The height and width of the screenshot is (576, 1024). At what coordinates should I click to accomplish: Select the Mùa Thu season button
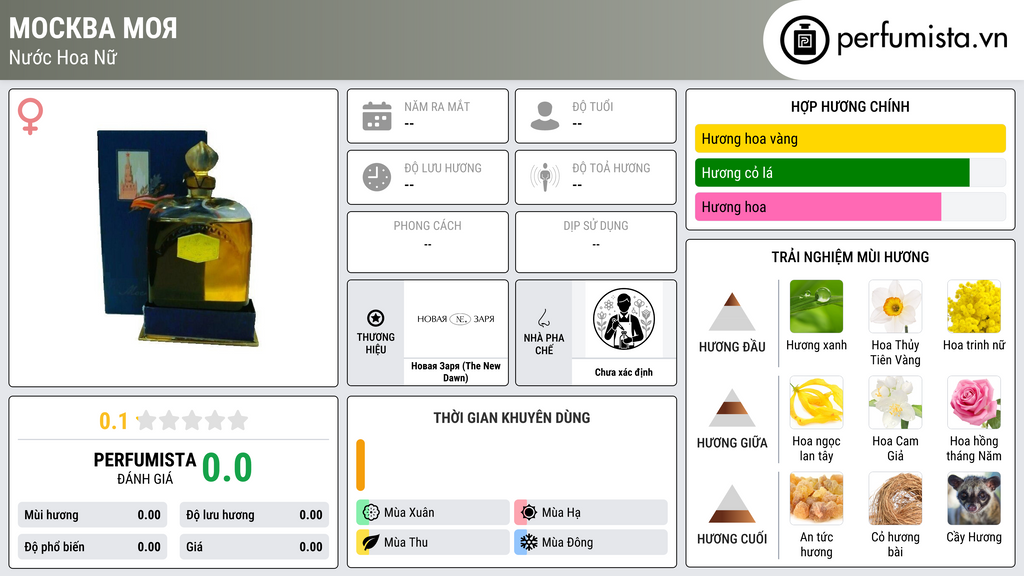[433, 542]
